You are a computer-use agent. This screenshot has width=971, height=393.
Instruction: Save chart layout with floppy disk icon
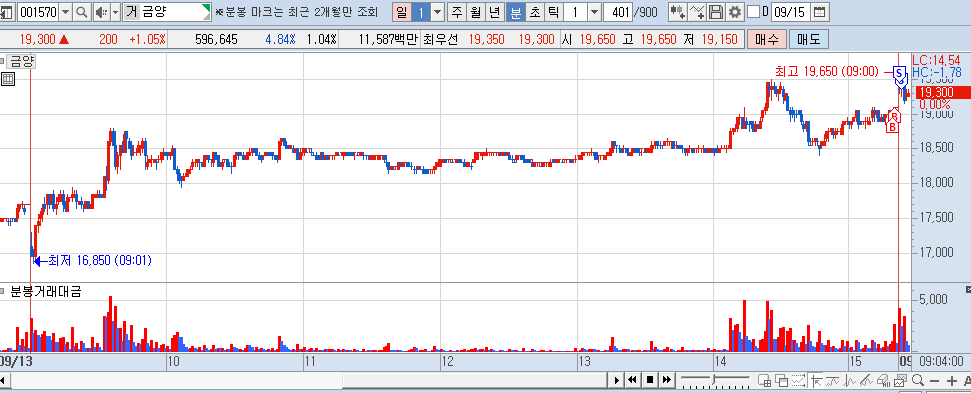click(716, 11)
